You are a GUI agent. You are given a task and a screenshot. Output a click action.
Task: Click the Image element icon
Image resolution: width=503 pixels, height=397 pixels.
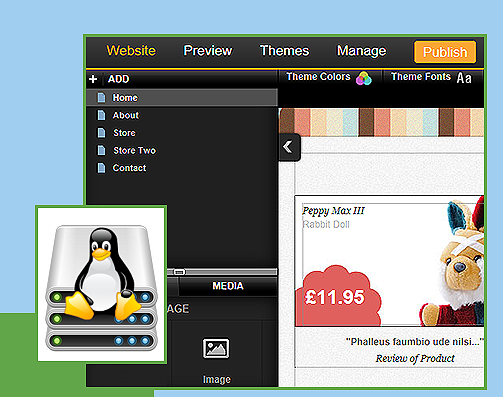coord(216,349)
